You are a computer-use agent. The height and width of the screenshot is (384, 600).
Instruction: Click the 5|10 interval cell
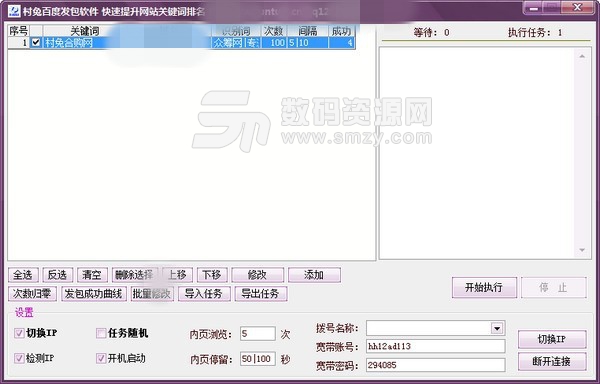(x=308, y=42)
